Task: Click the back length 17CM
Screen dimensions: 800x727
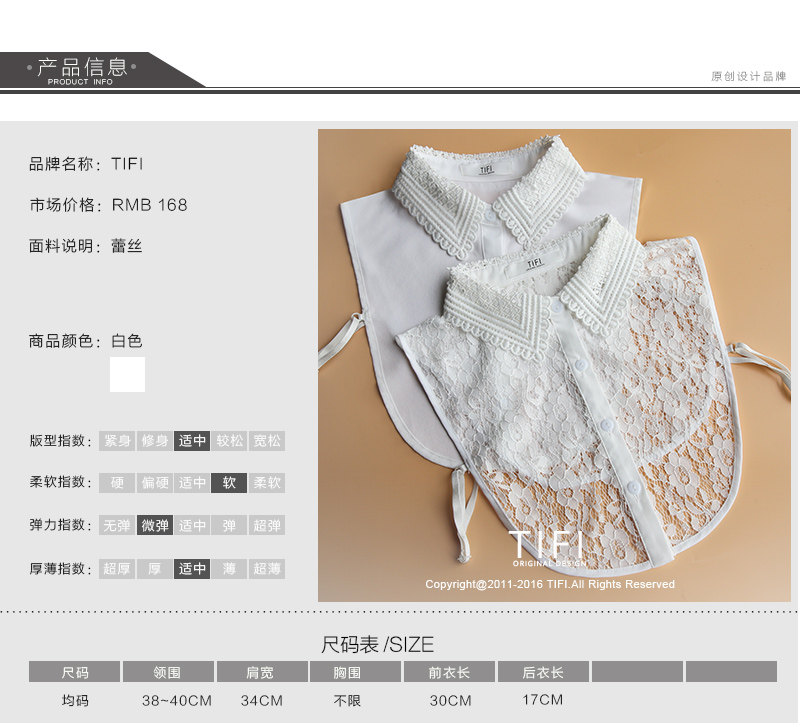Action: point(542,699)
